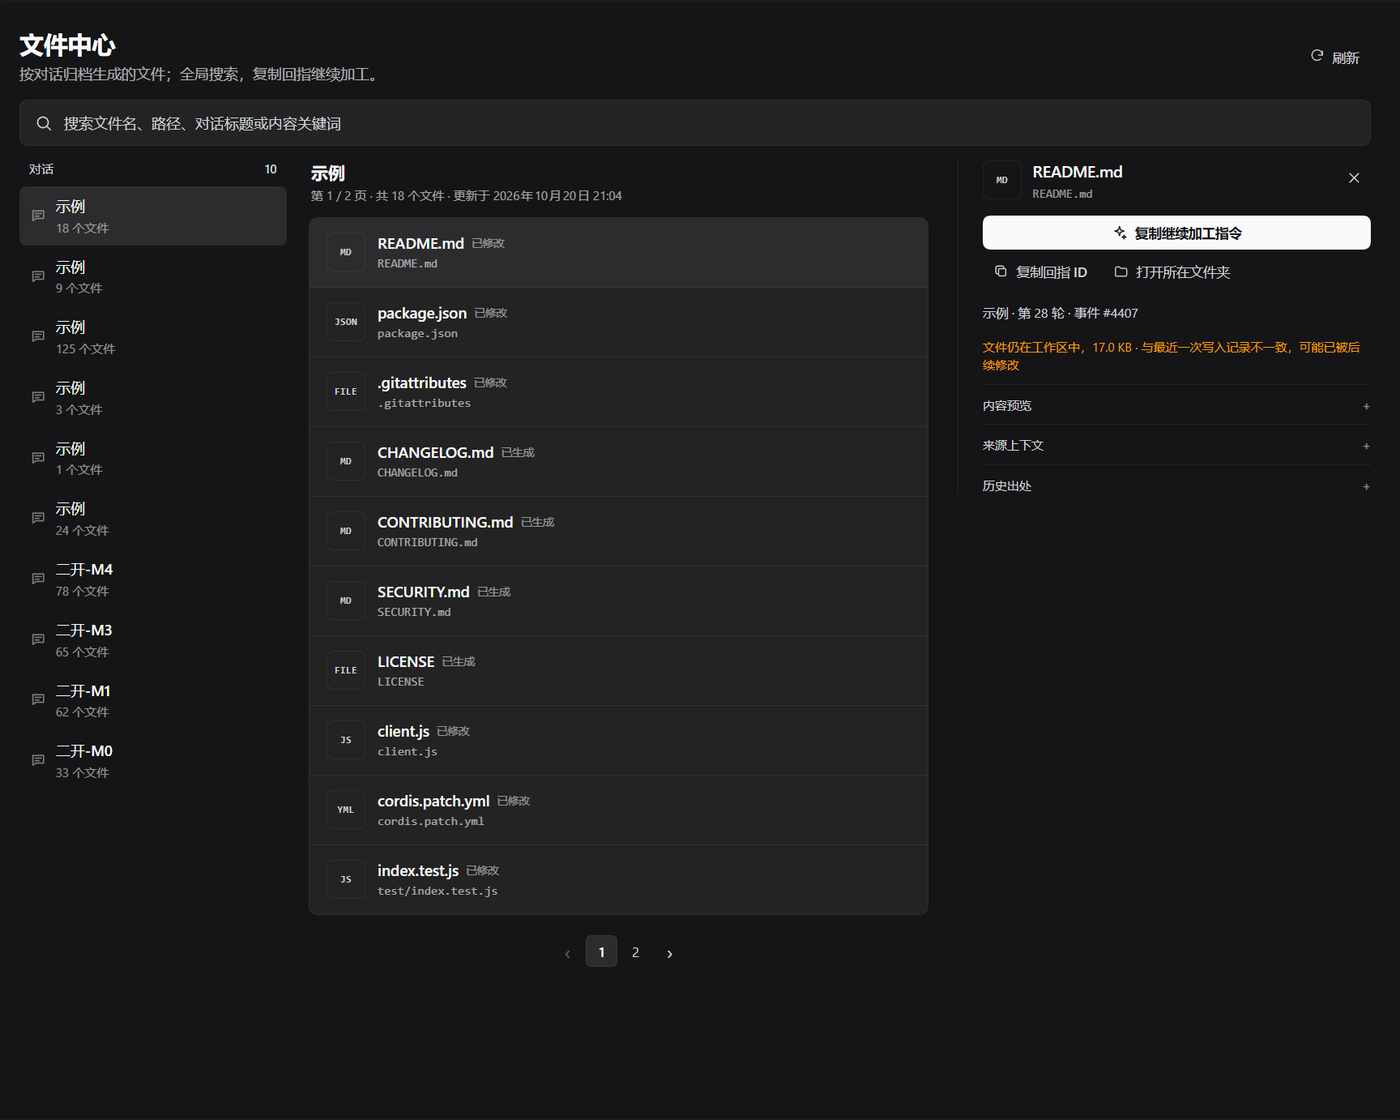Select page 1 in the pagination

601,952
